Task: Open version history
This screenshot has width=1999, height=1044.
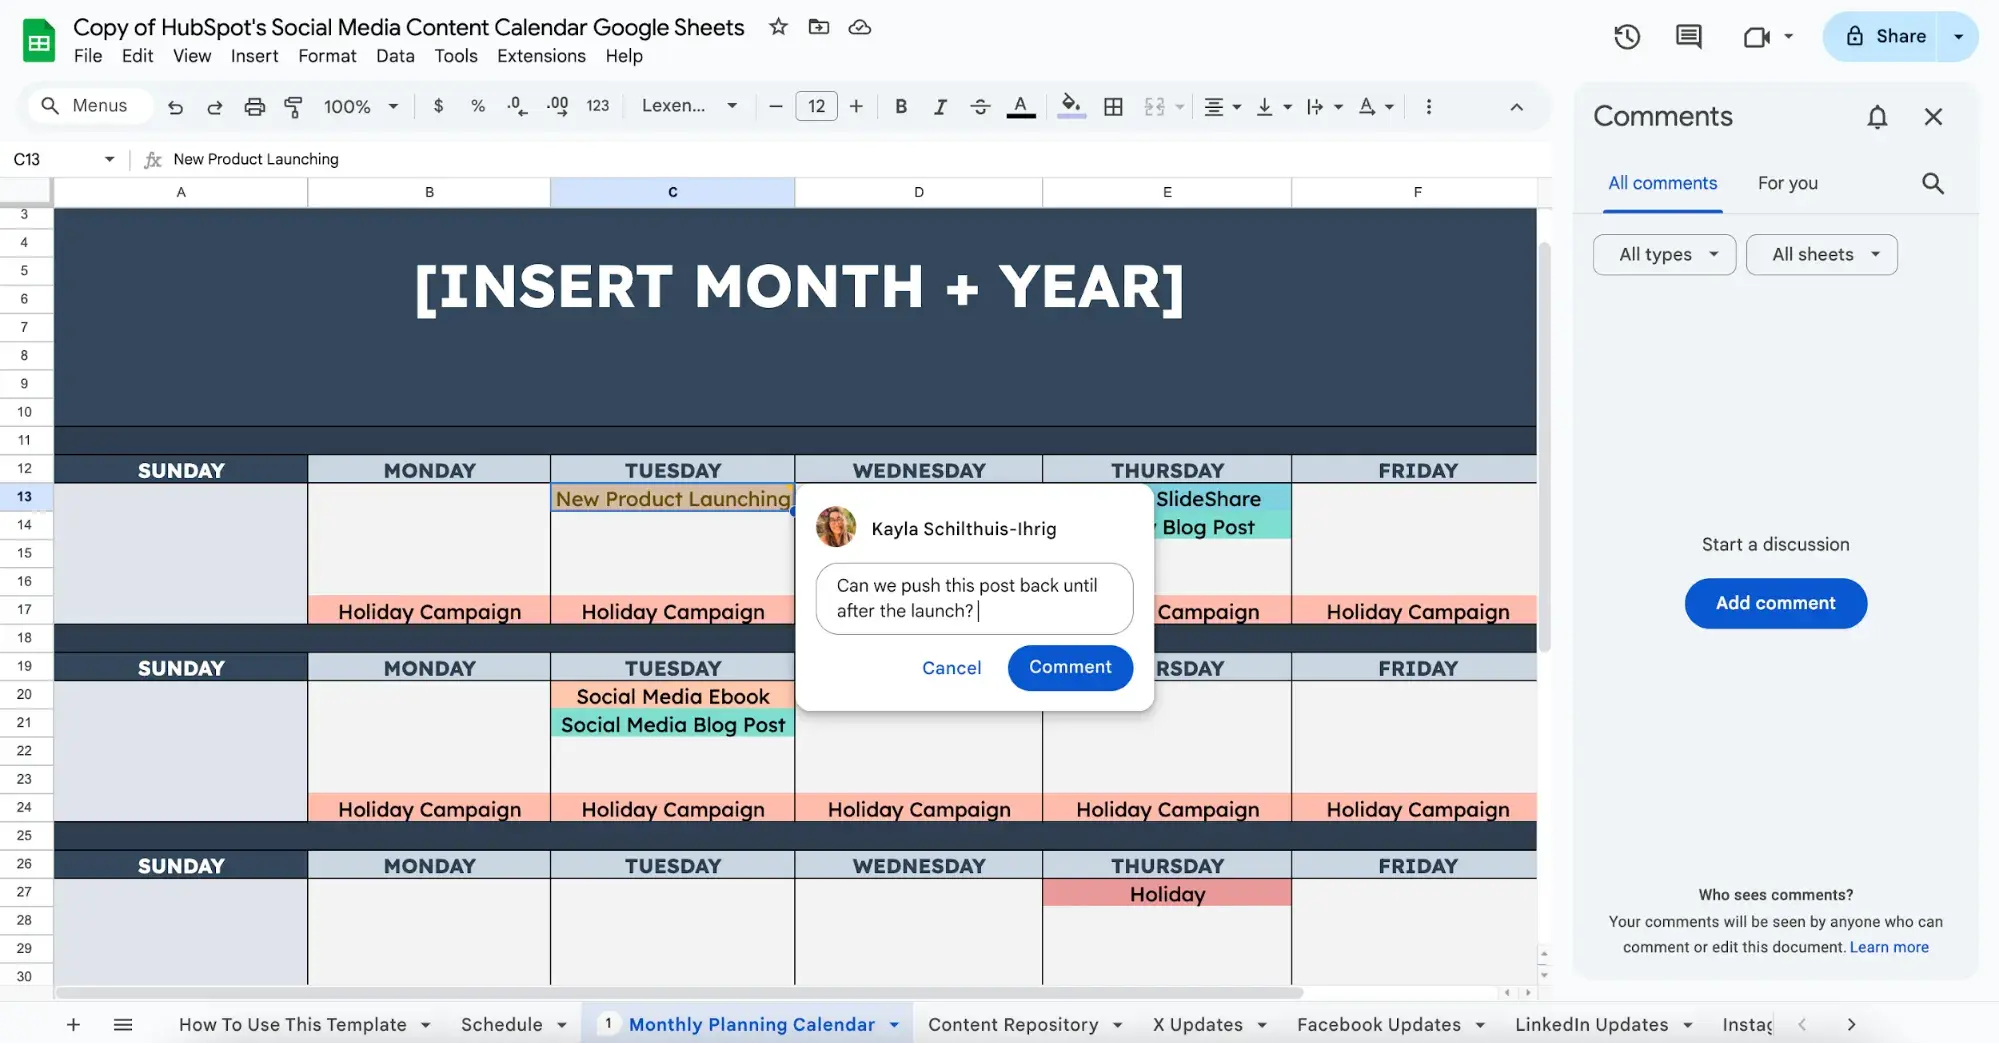Action: pyautogui.click(x=1626, y=36)
